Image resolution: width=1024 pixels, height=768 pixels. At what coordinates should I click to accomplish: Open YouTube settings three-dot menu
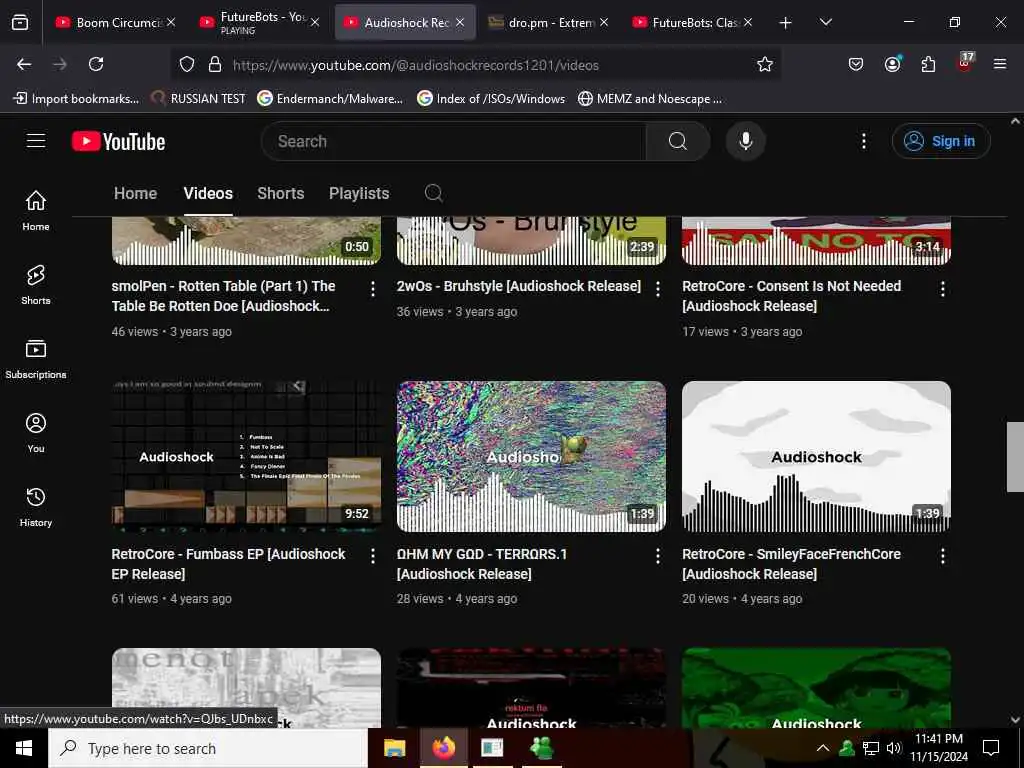coord(863,141)
